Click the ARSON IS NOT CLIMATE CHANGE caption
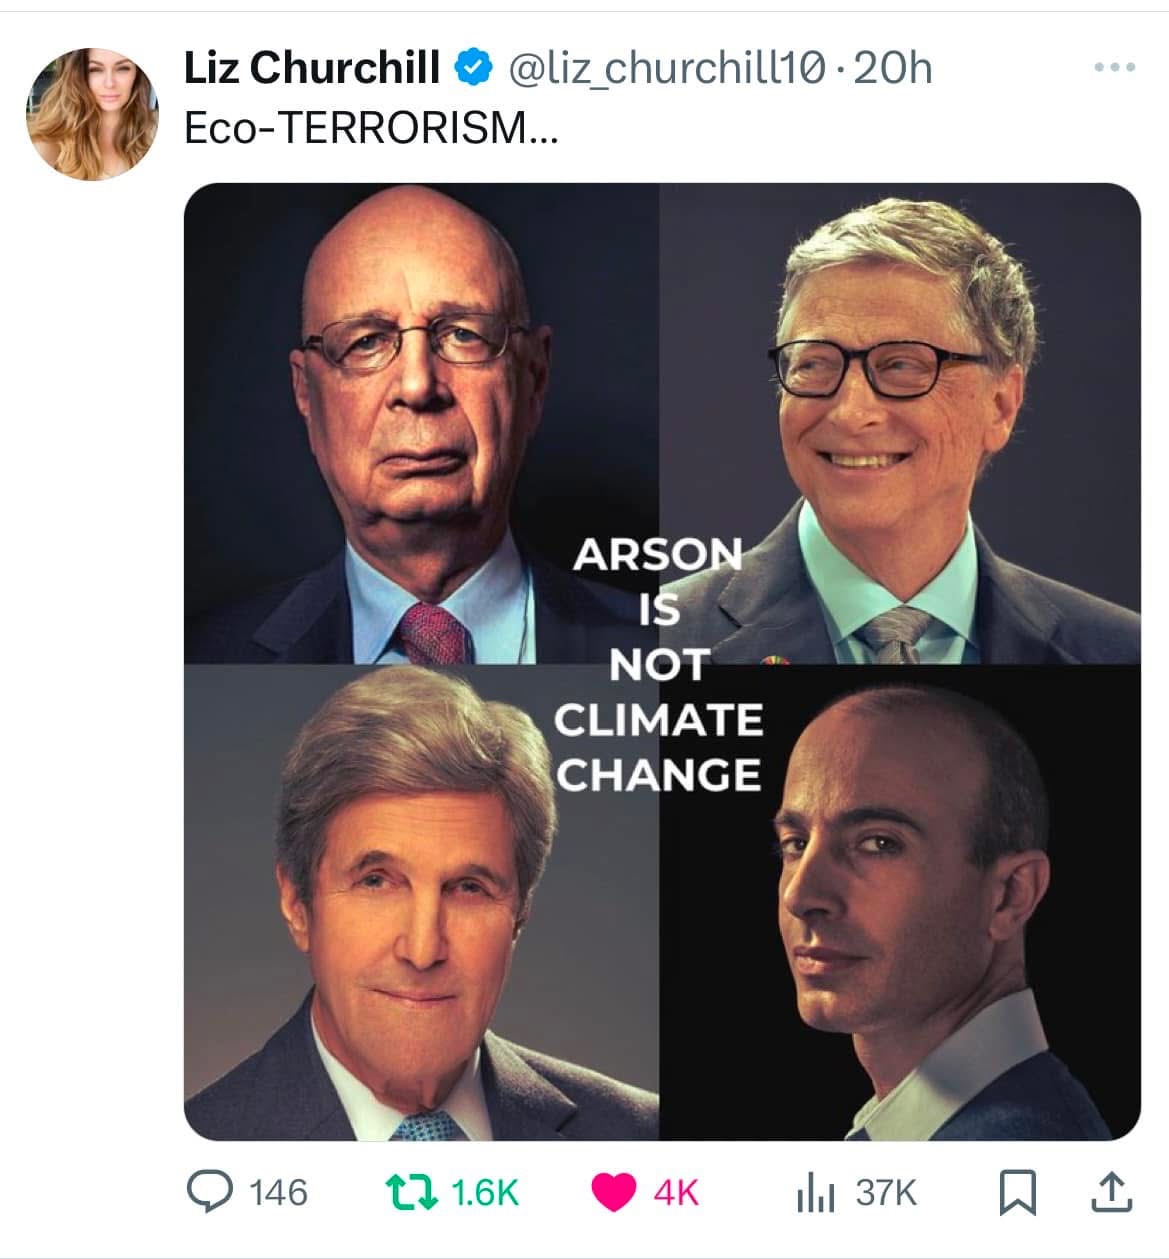This screenshot has width=1169, height=1259. point(659,664)
